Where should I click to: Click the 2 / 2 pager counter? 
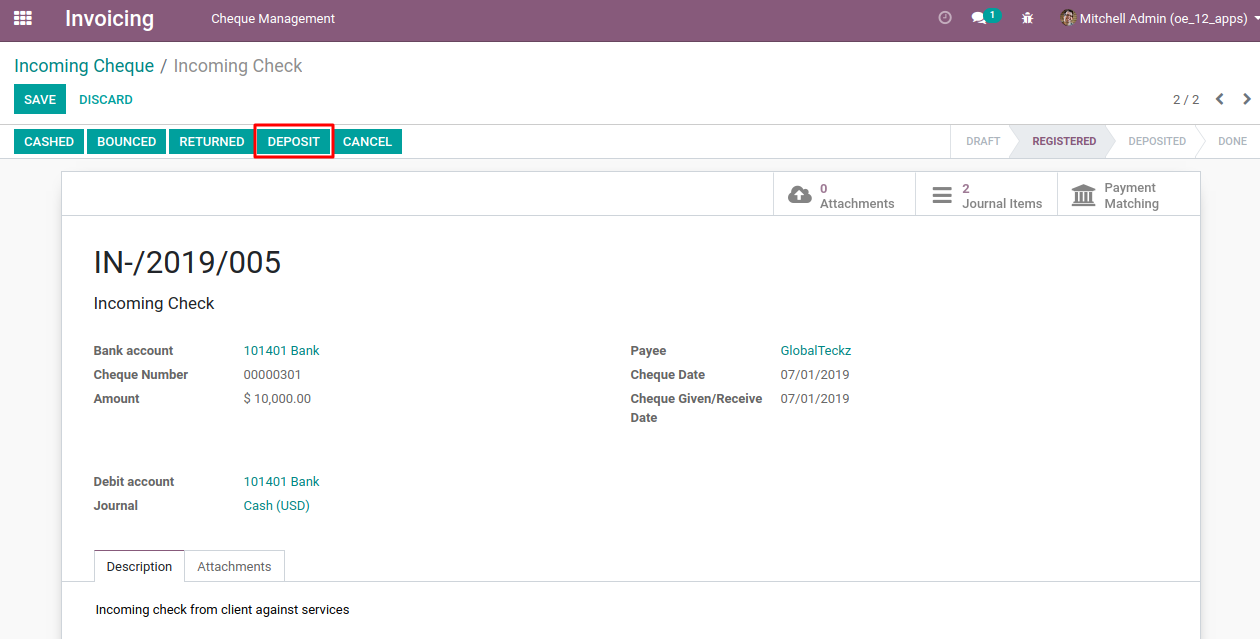[x=1186, y=100]
